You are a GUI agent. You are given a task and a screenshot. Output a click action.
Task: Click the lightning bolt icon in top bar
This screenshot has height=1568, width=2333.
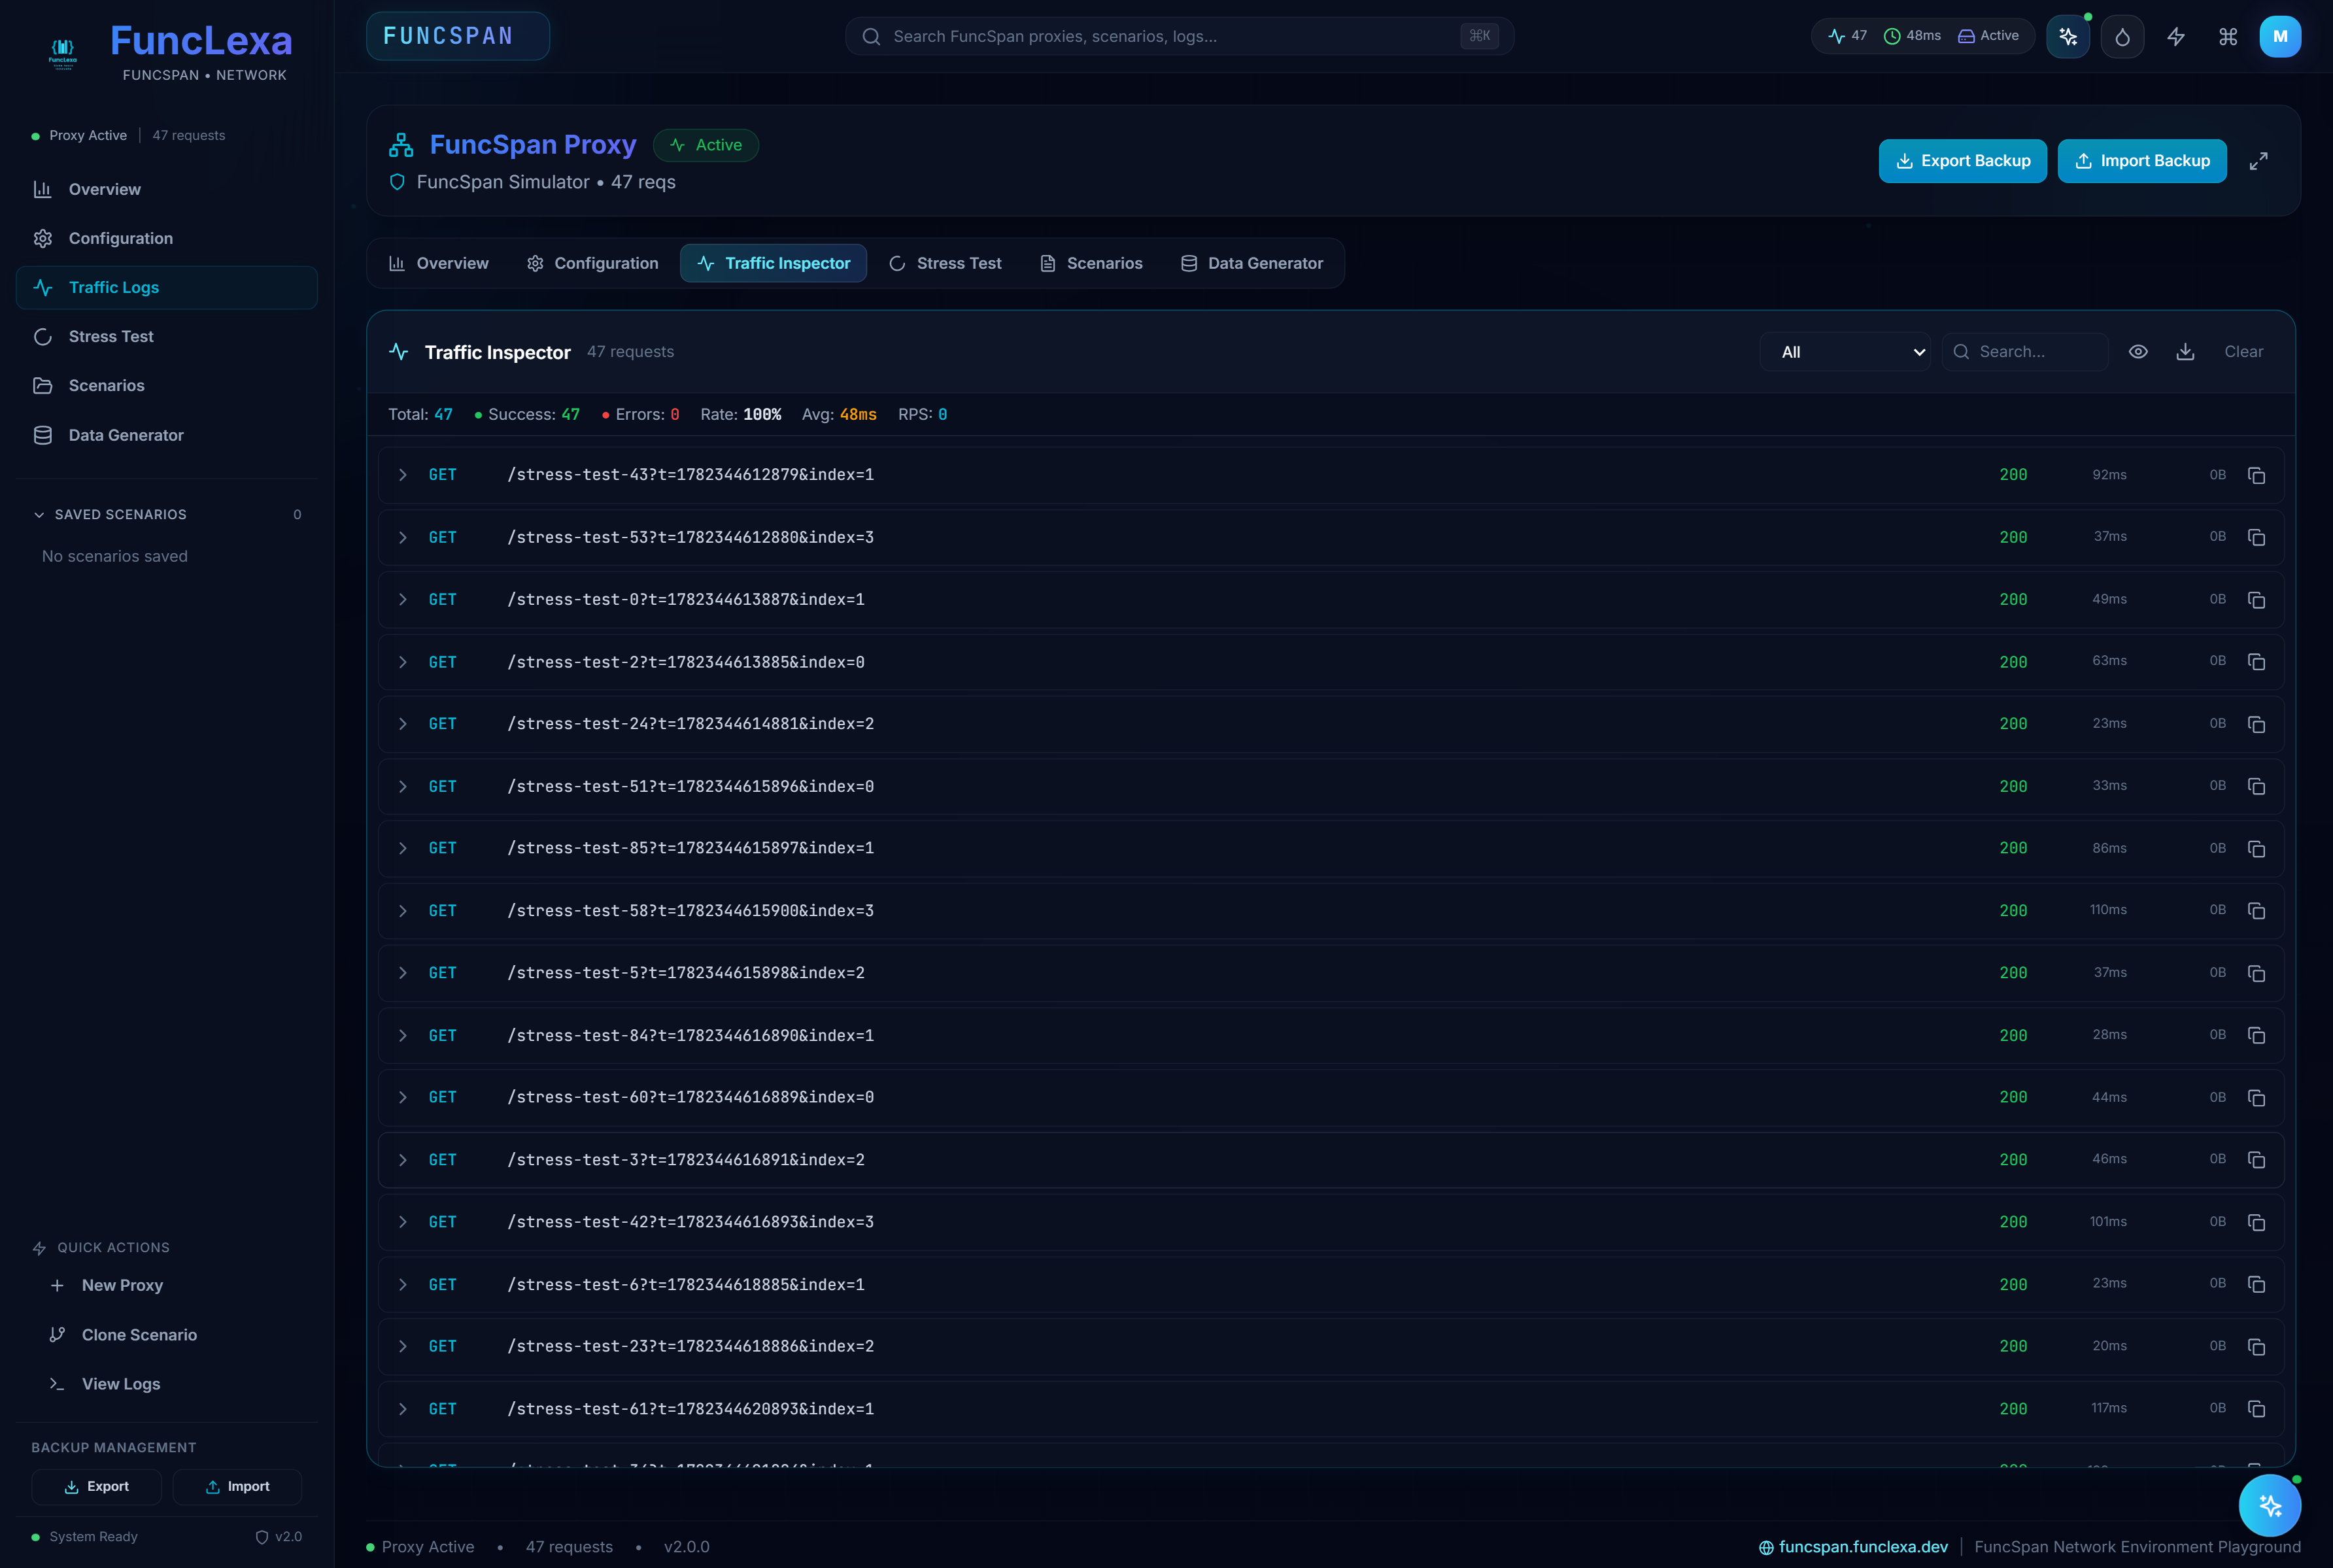pyautogui.click(x=2176, y=37)
